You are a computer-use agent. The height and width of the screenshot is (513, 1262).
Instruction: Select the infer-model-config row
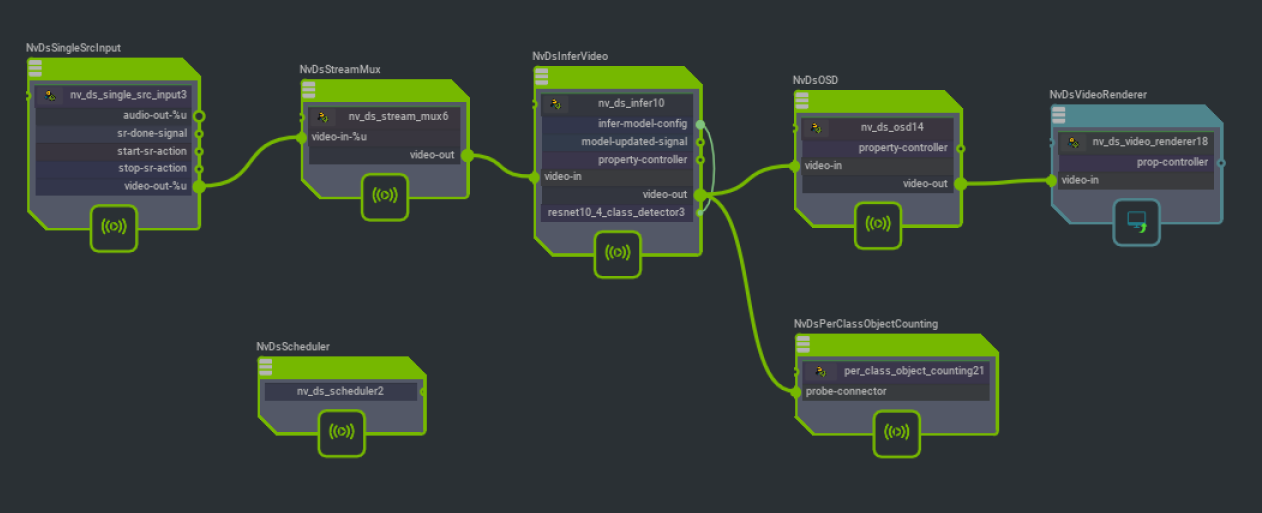[x=617, y=124]
